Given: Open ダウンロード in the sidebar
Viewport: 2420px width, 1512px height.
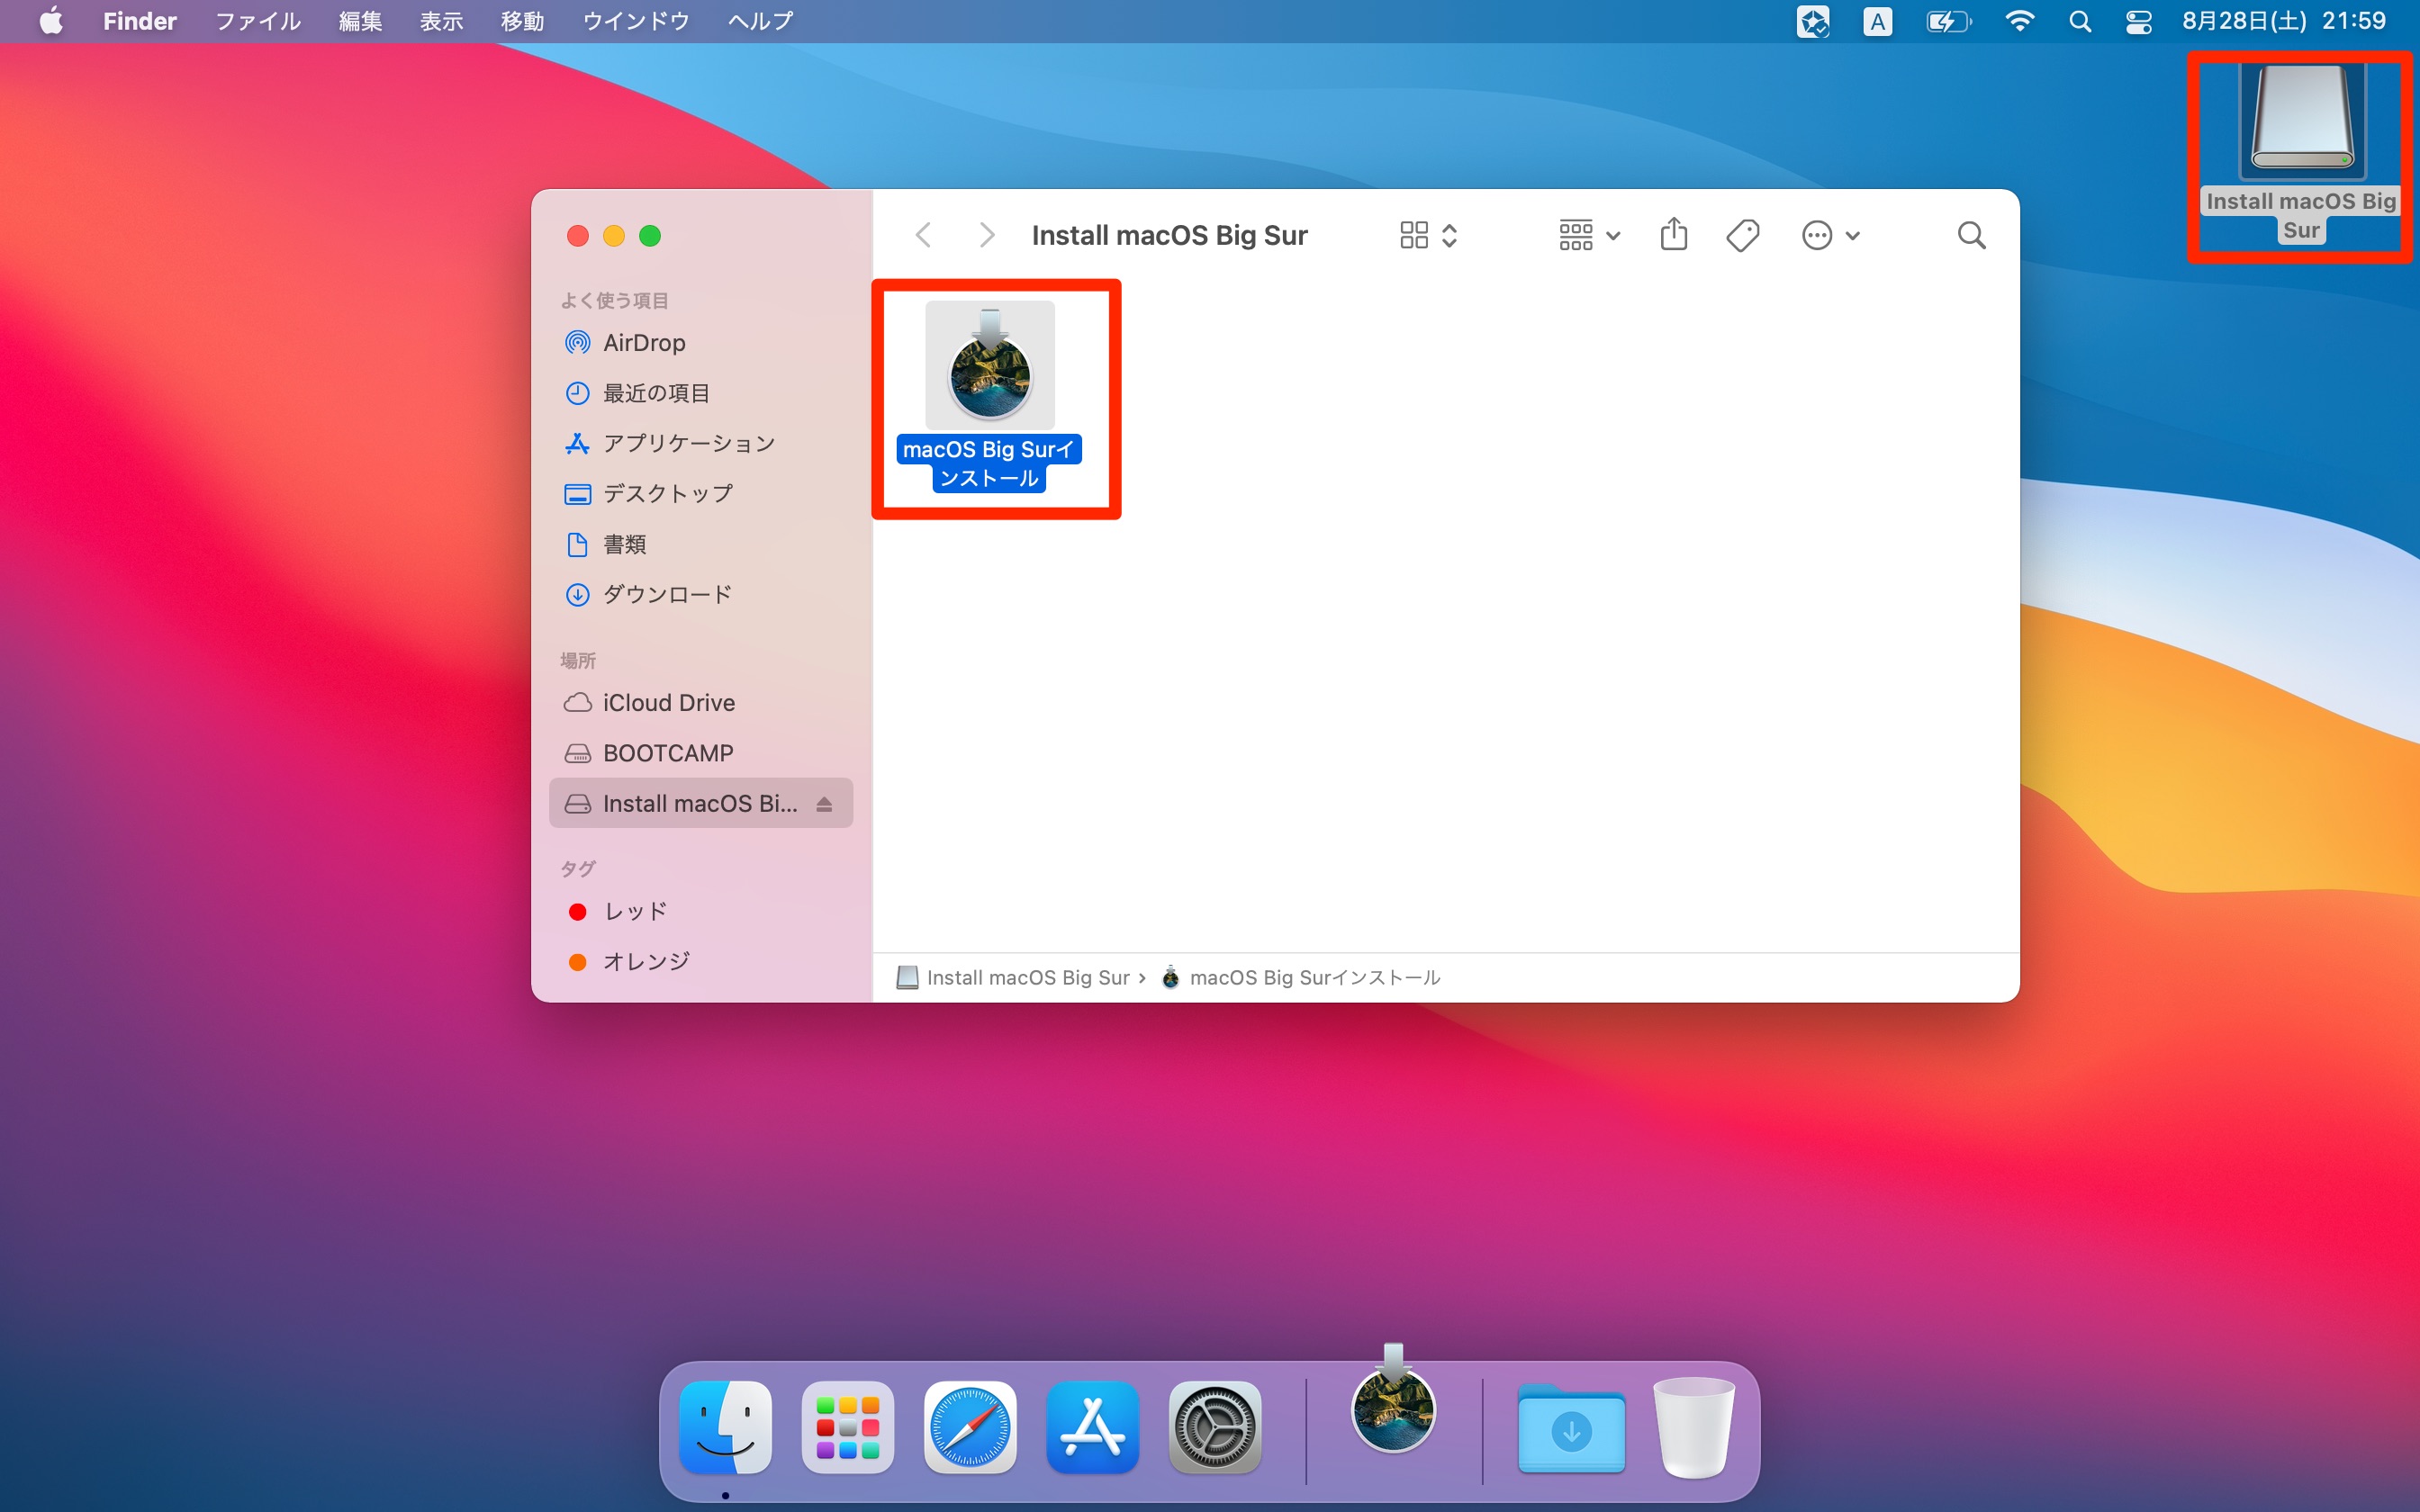Looking at the screenshot, I should [700, 594].
